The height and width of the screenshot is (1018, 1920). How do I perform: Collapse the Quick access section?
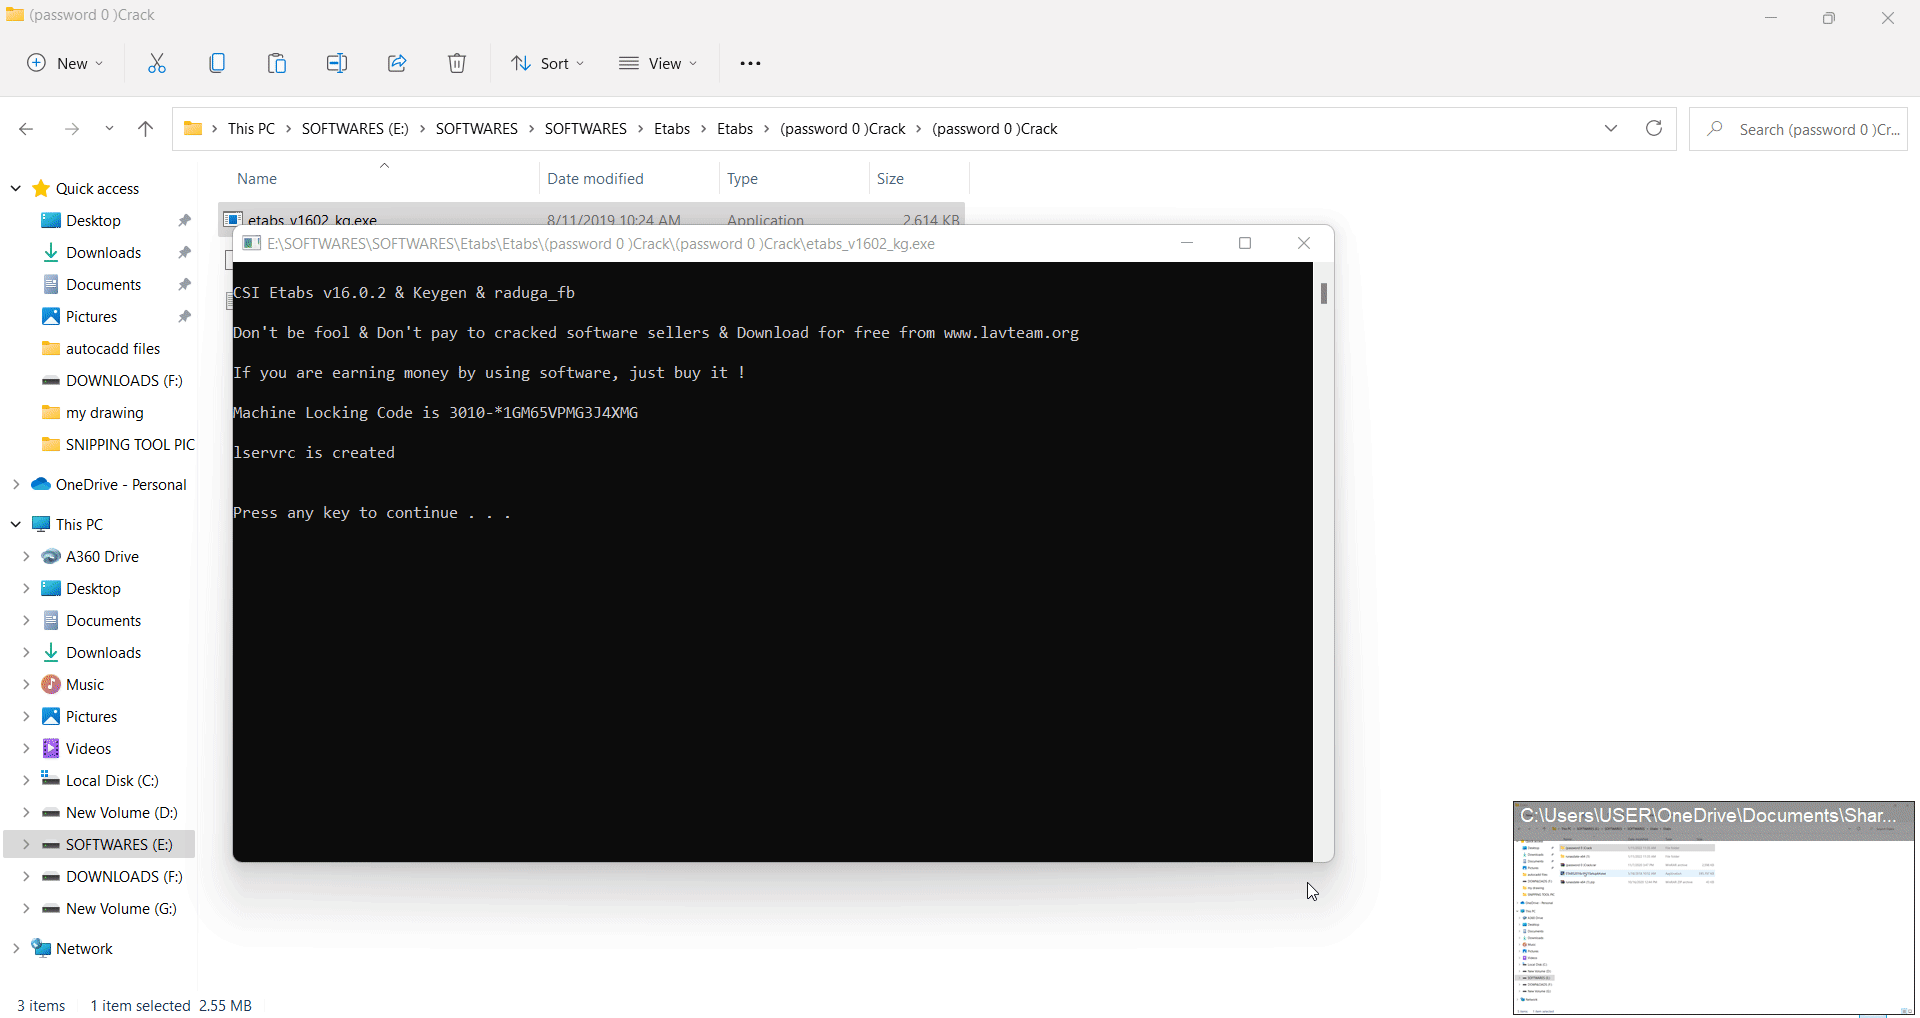click(16, 189)
